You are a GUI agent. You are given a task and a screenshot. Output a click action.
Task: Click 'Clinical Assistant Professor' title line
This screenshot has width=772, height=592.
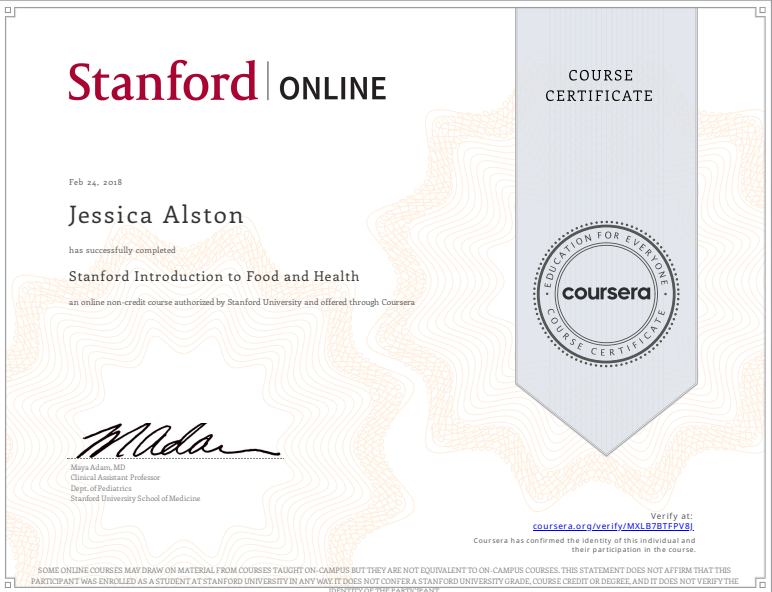115,477
